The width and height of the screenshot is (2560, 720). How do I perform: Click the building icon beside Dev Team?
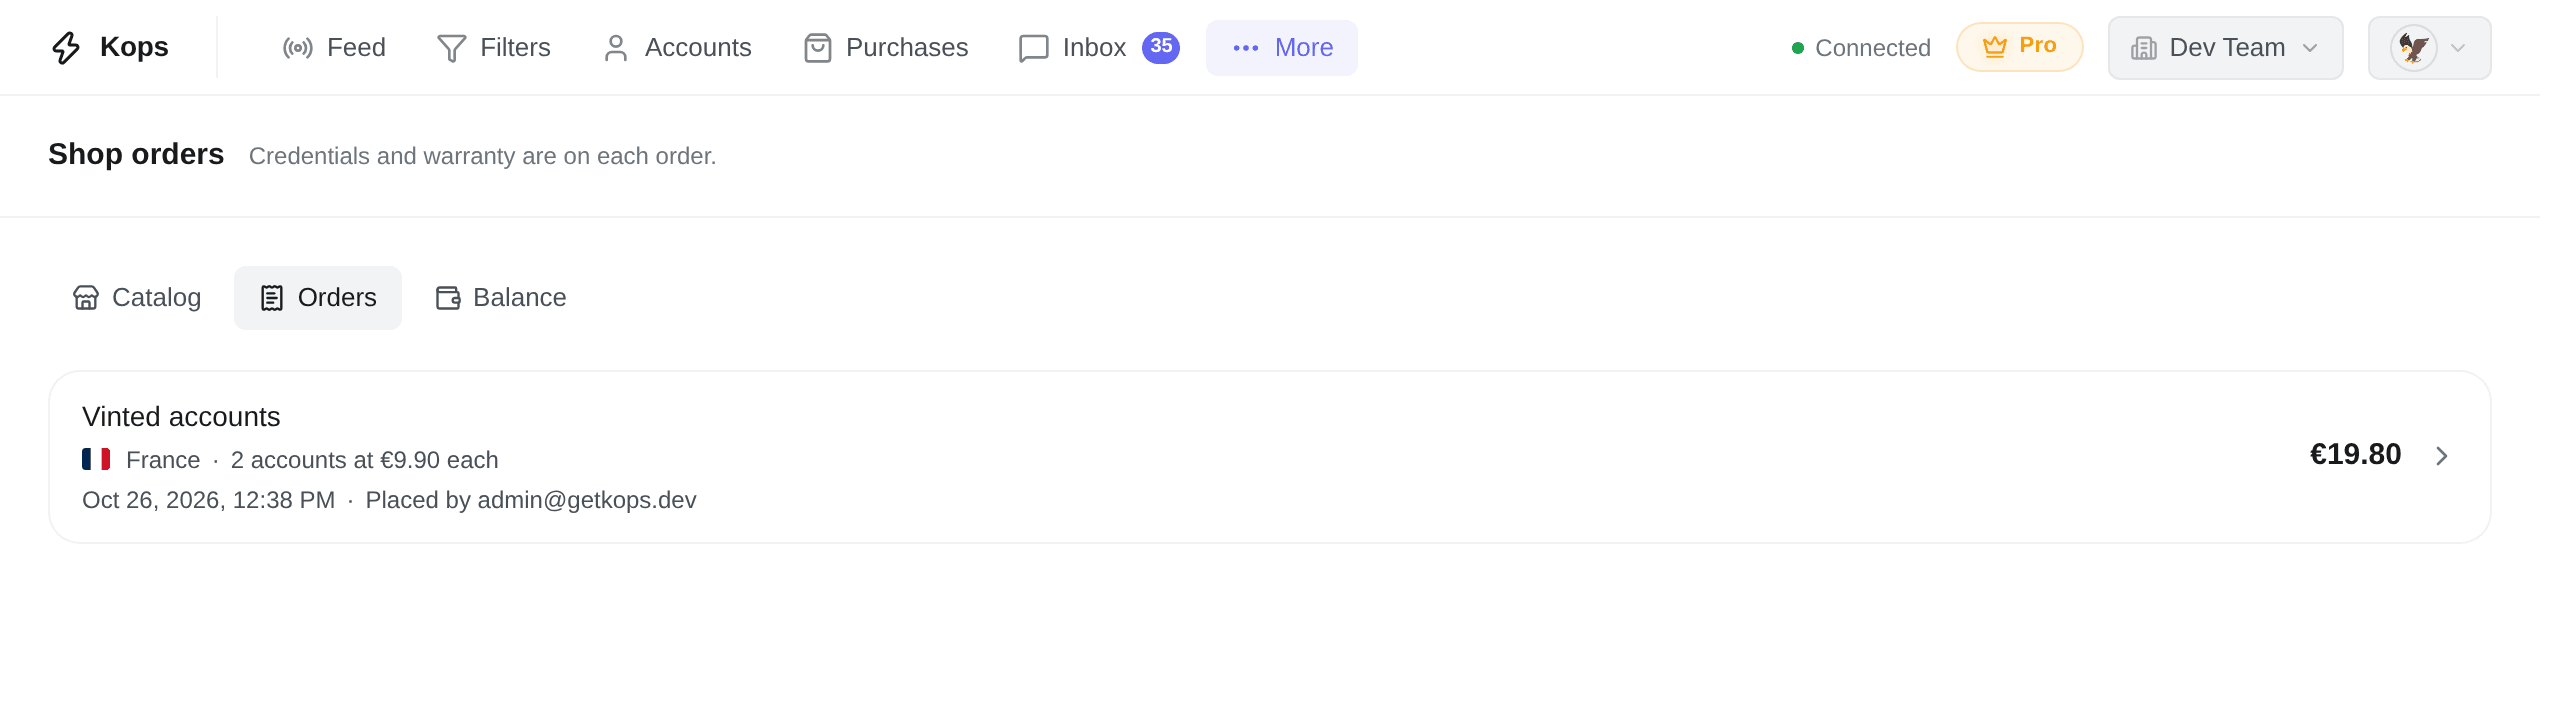[x=2144, y=48]
